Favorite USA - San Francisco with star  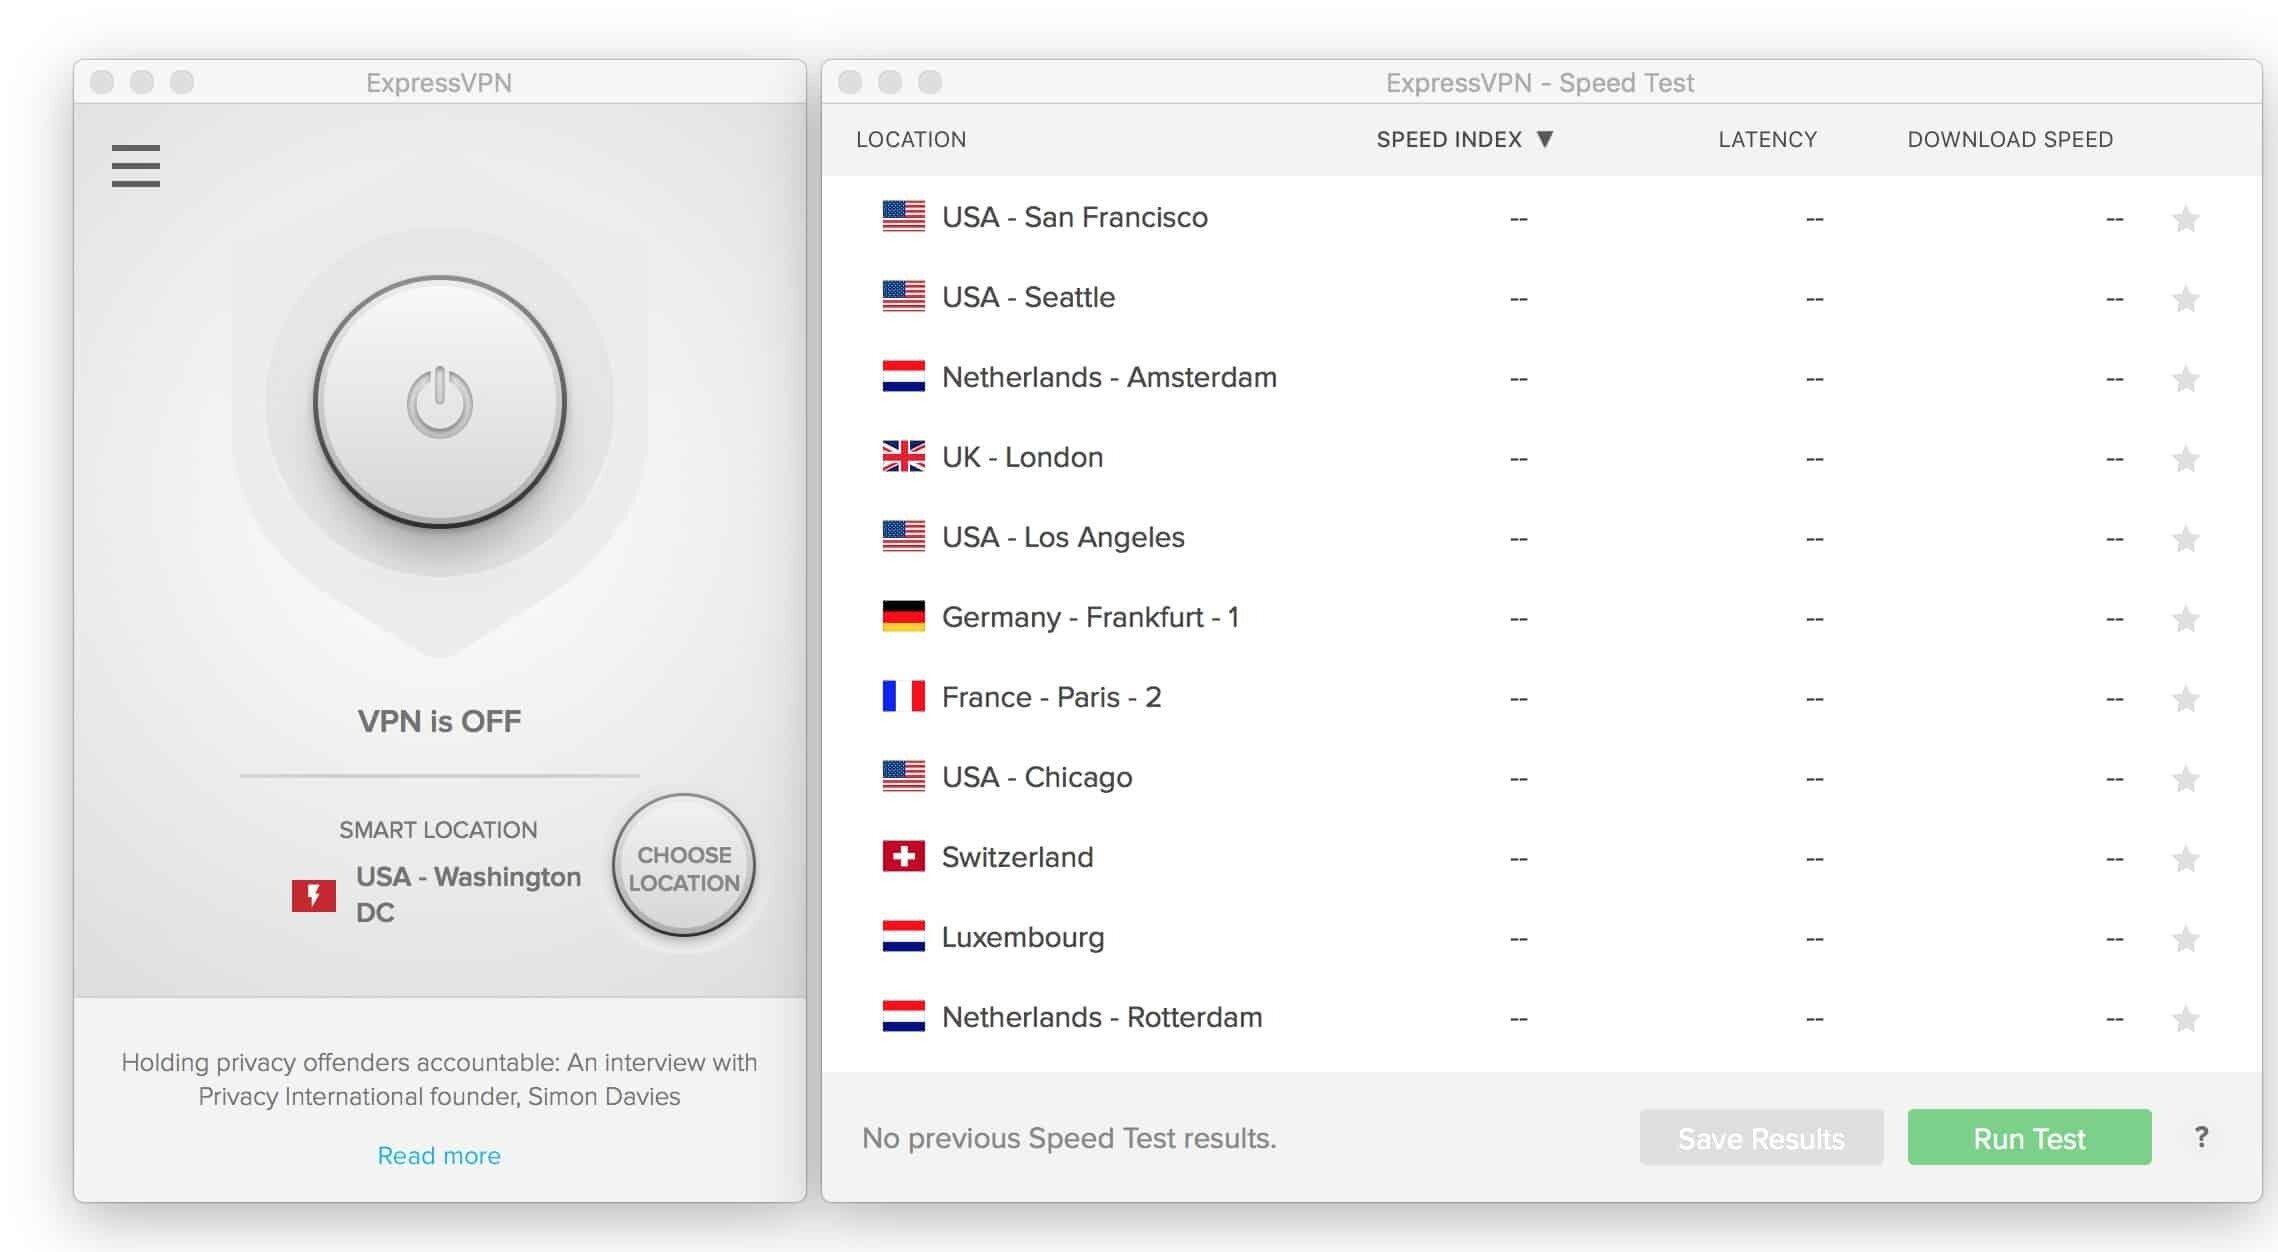coord(2185,218)
